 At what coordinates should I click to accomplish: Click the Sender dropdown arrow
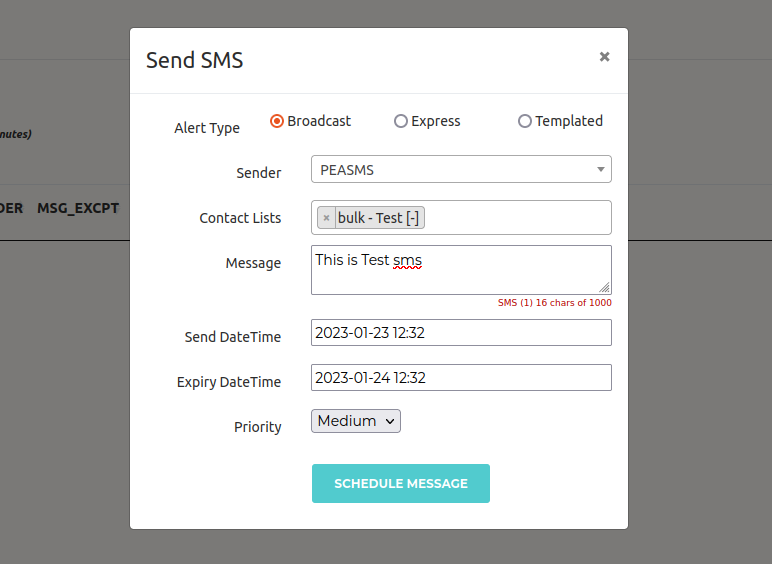coord(600,170)
